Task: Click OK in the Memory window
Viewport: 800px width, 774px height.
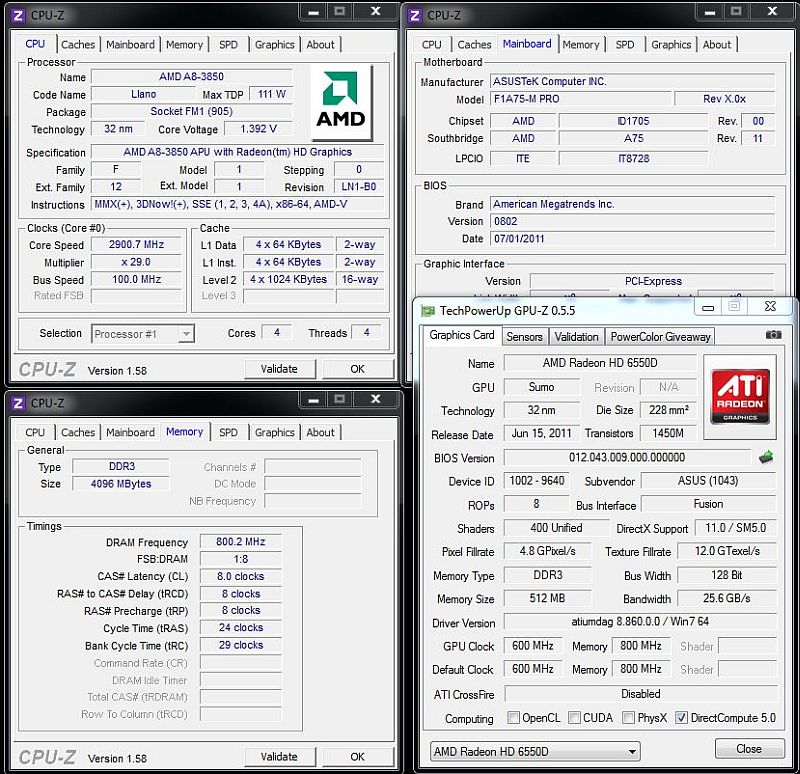Action: click(x=357, y=757)
